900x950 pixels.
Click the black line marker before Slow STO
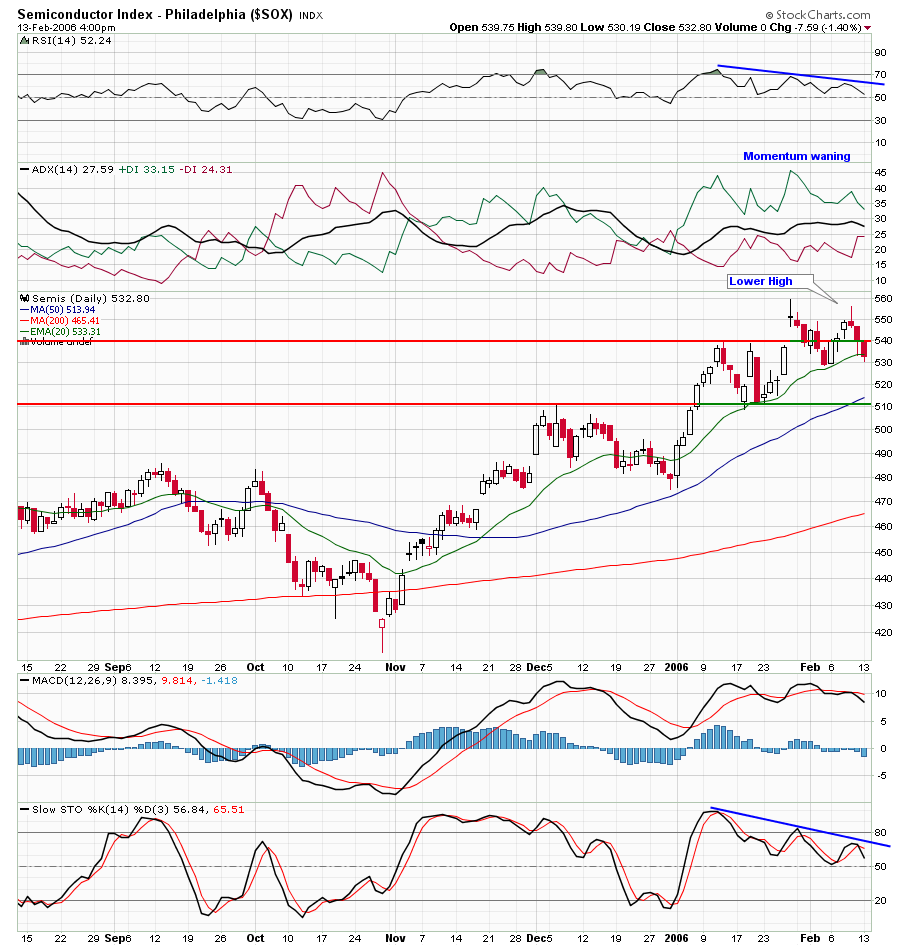click(24, 809)
